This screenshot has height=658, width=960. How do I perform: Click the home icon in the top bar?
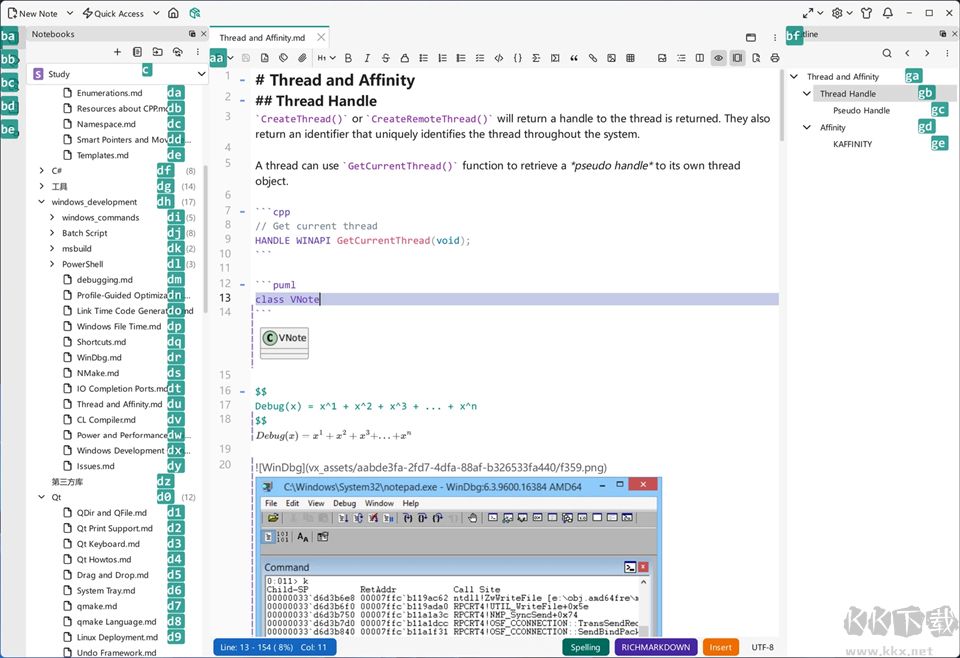[173, 13]
